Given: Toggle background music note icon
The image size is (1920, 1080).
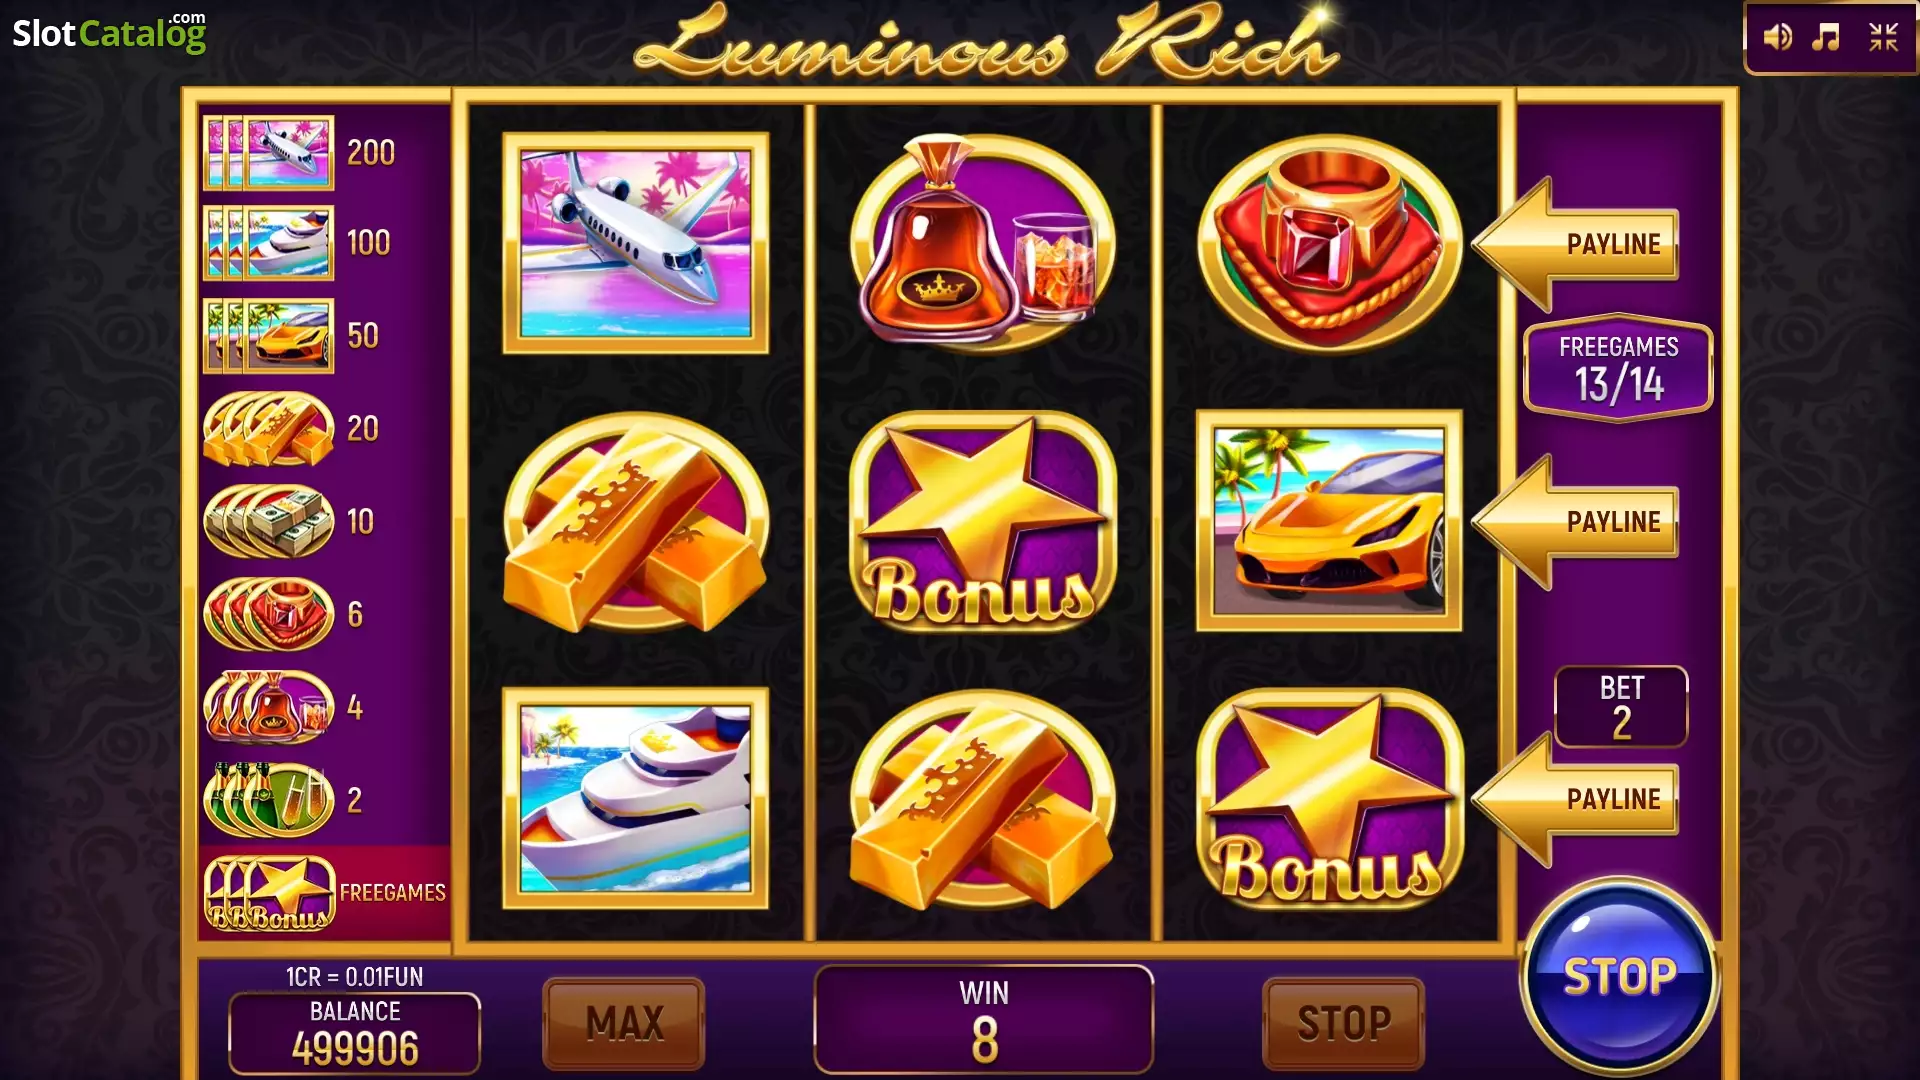Looking at the screenshot, I should 1826,38.
